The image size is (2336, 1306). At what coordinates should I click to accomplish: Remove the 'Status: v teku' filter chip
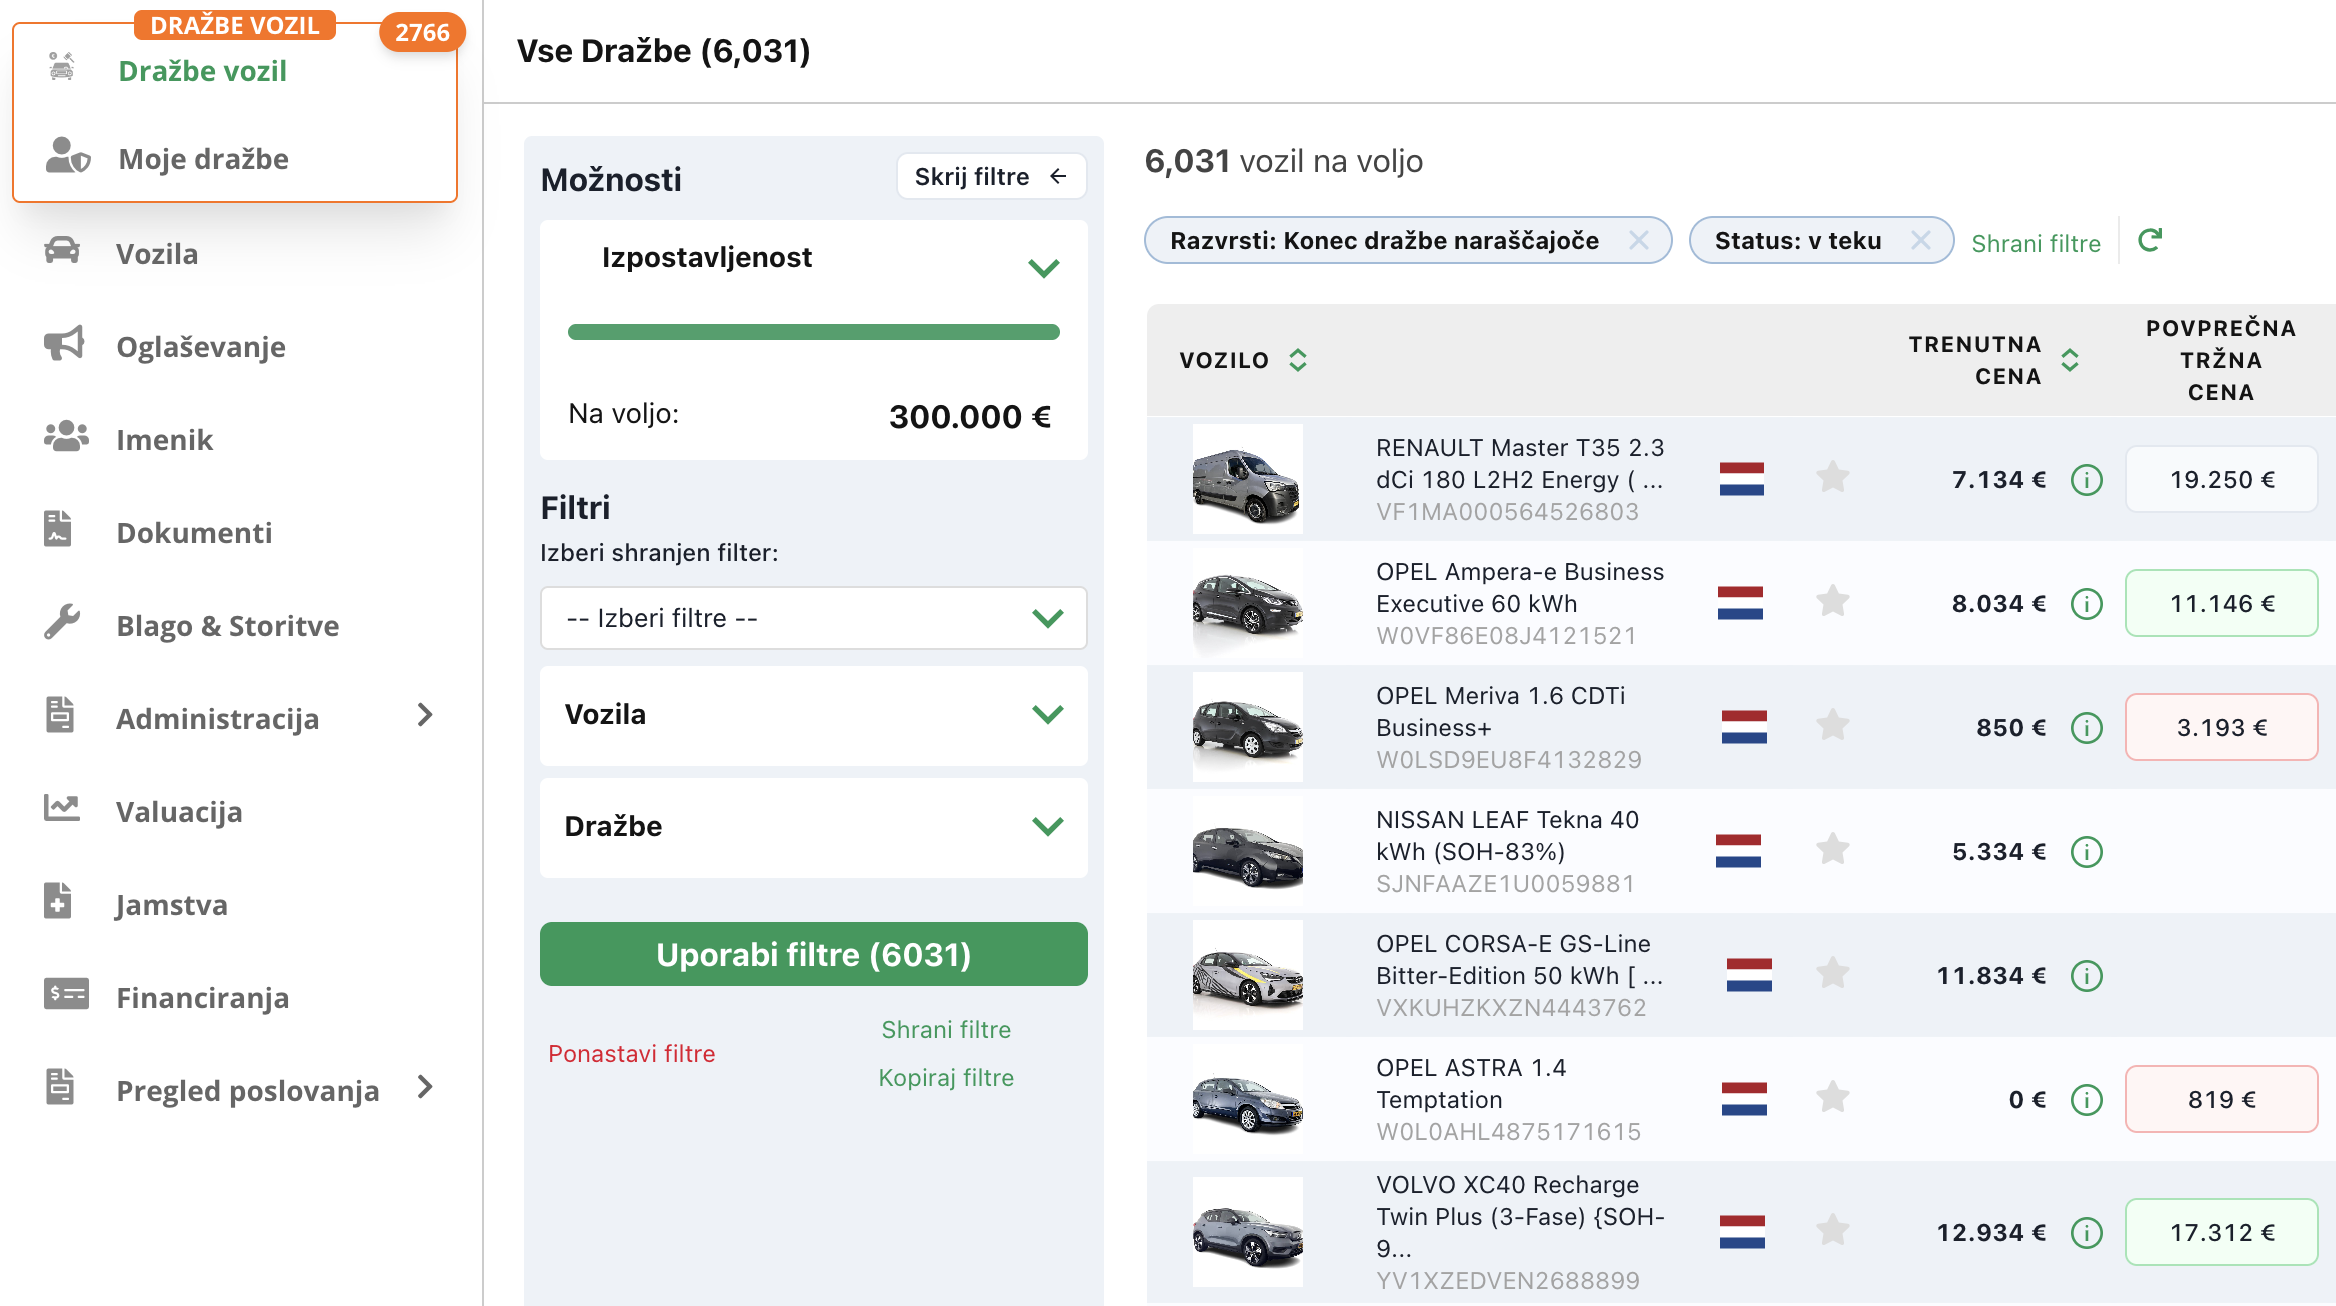[x=1920, y=240]
